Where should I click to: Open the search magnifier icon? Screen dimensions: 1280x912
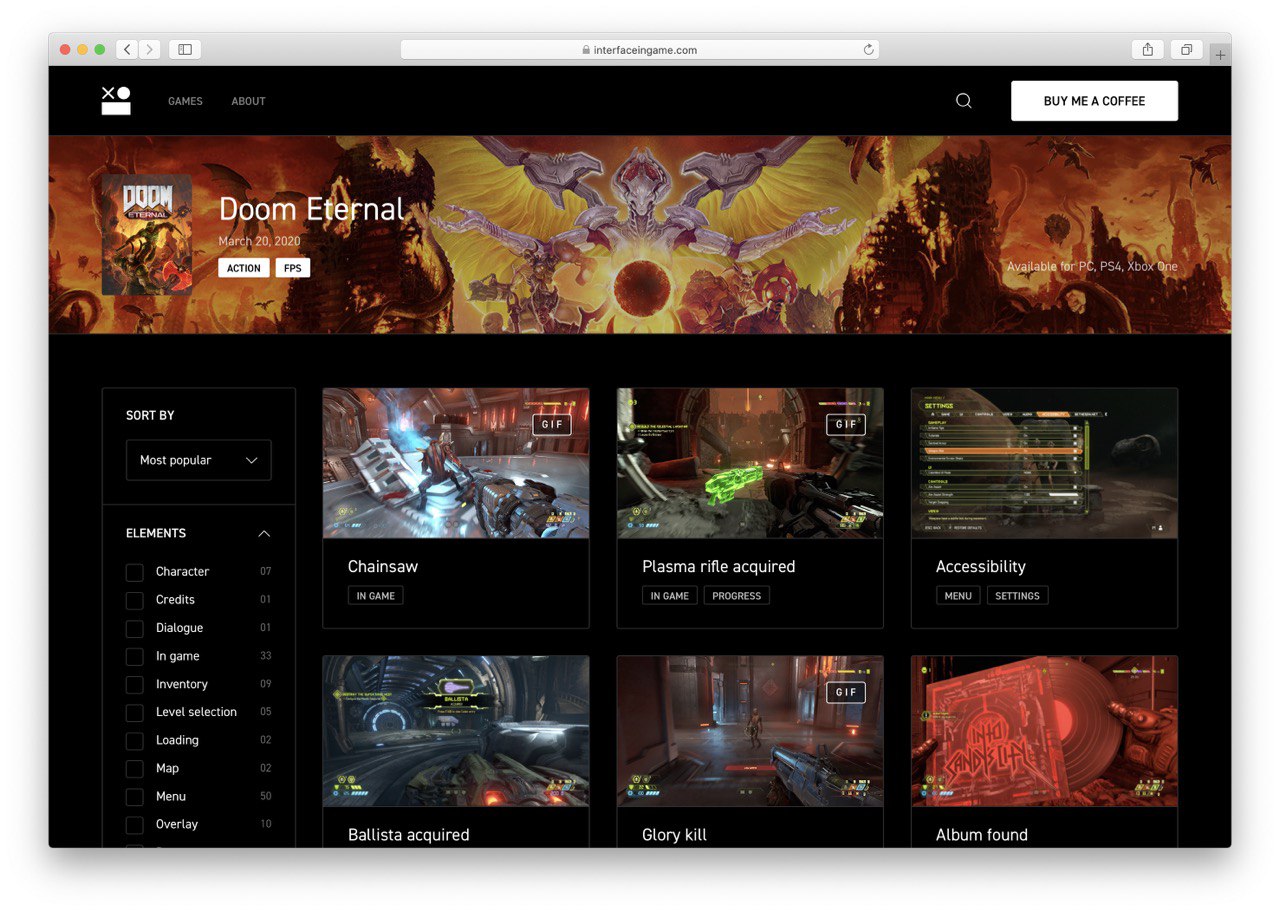pyautogui.click(x=964, y=101)
